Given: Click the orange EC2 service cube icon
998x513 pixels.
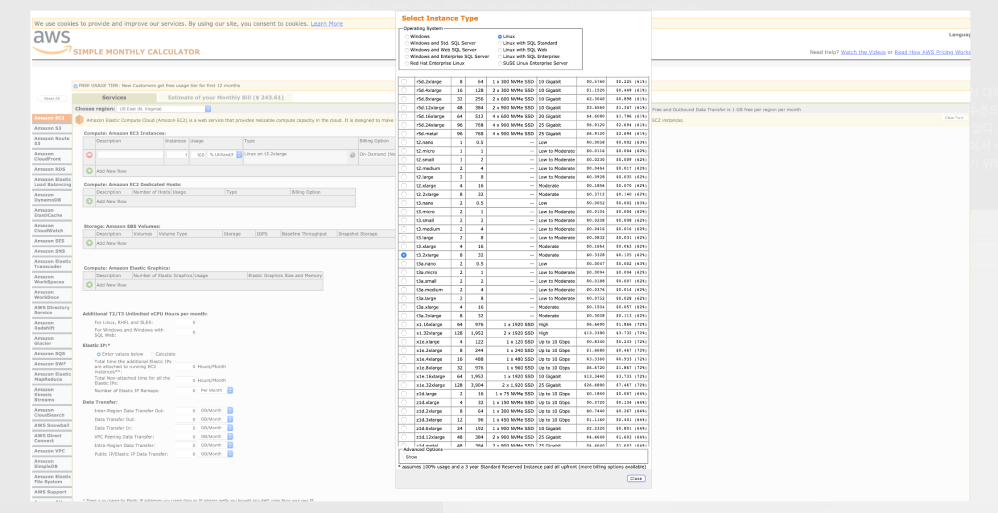Looking at the screenshot, I should 79,120.
